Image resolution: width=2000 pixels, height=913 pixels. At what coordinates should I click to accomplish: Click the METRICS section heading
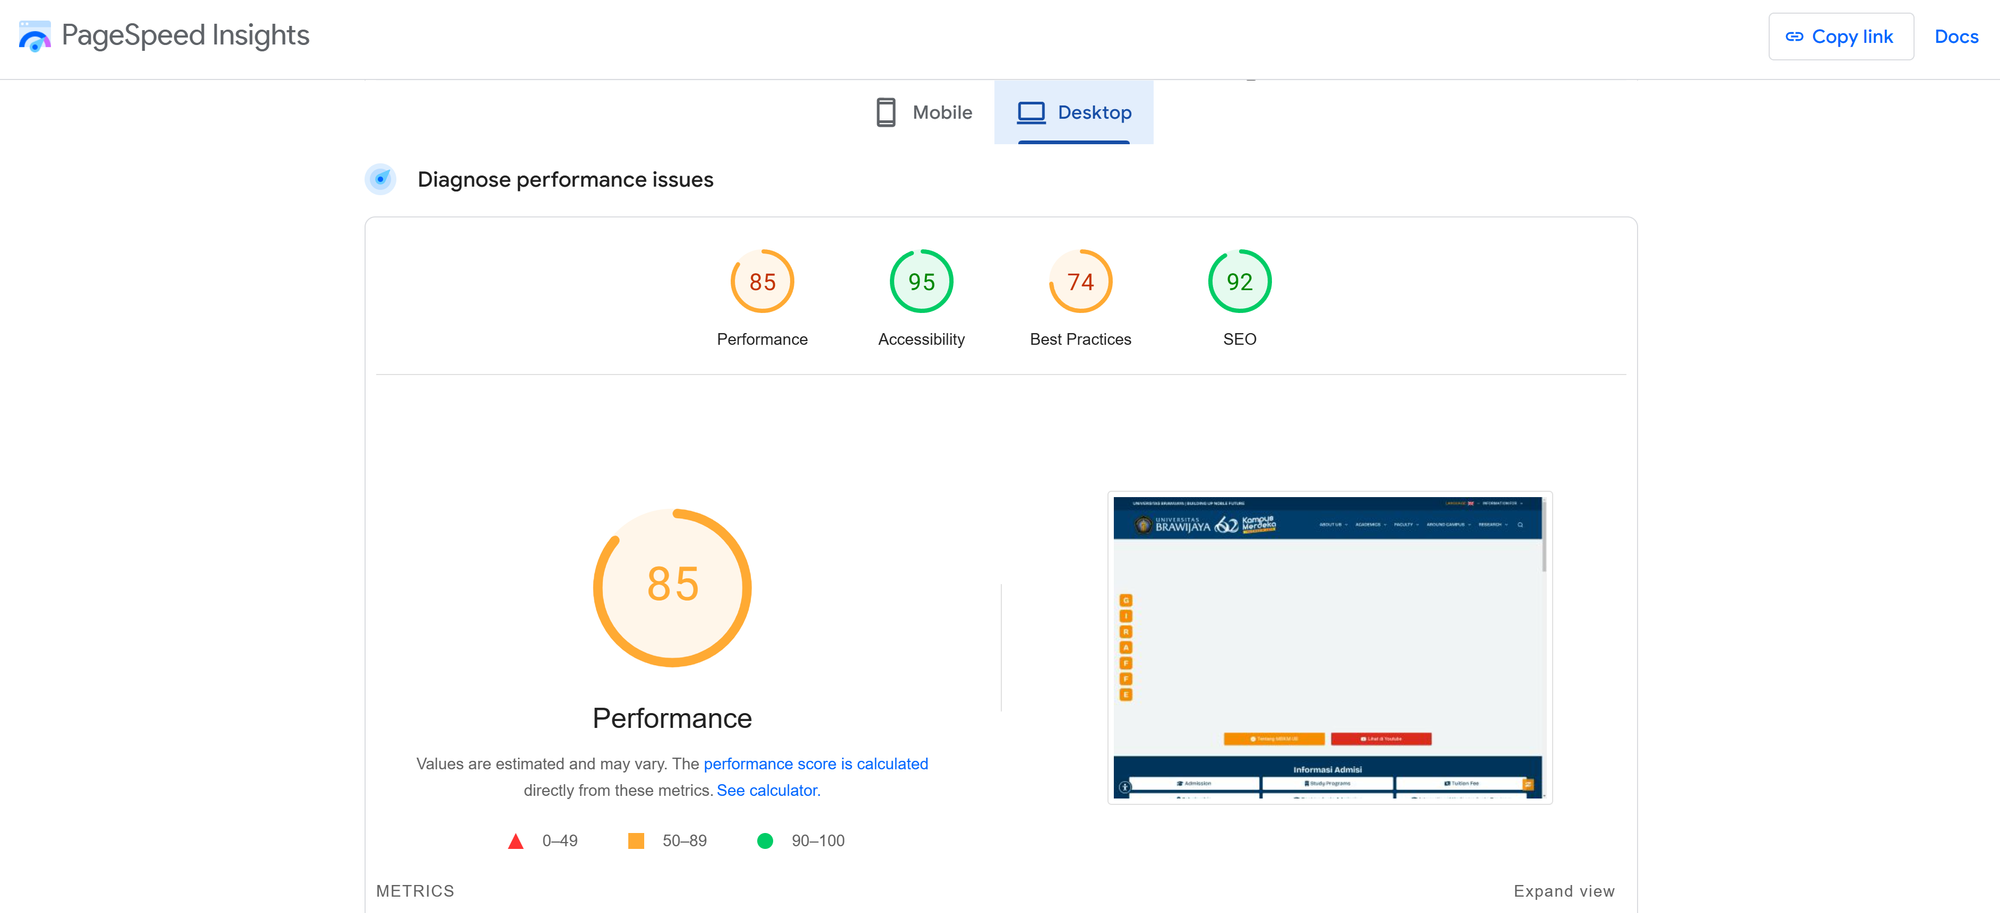tap(415, 891)
